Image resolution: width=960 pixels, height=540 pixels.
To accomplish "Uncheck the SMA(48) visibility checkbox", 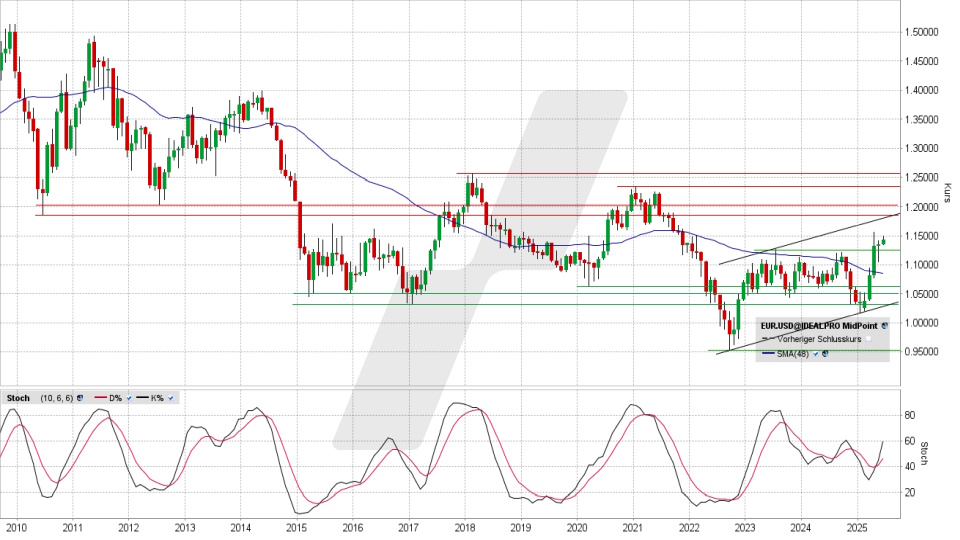I will tap(816, 354).
